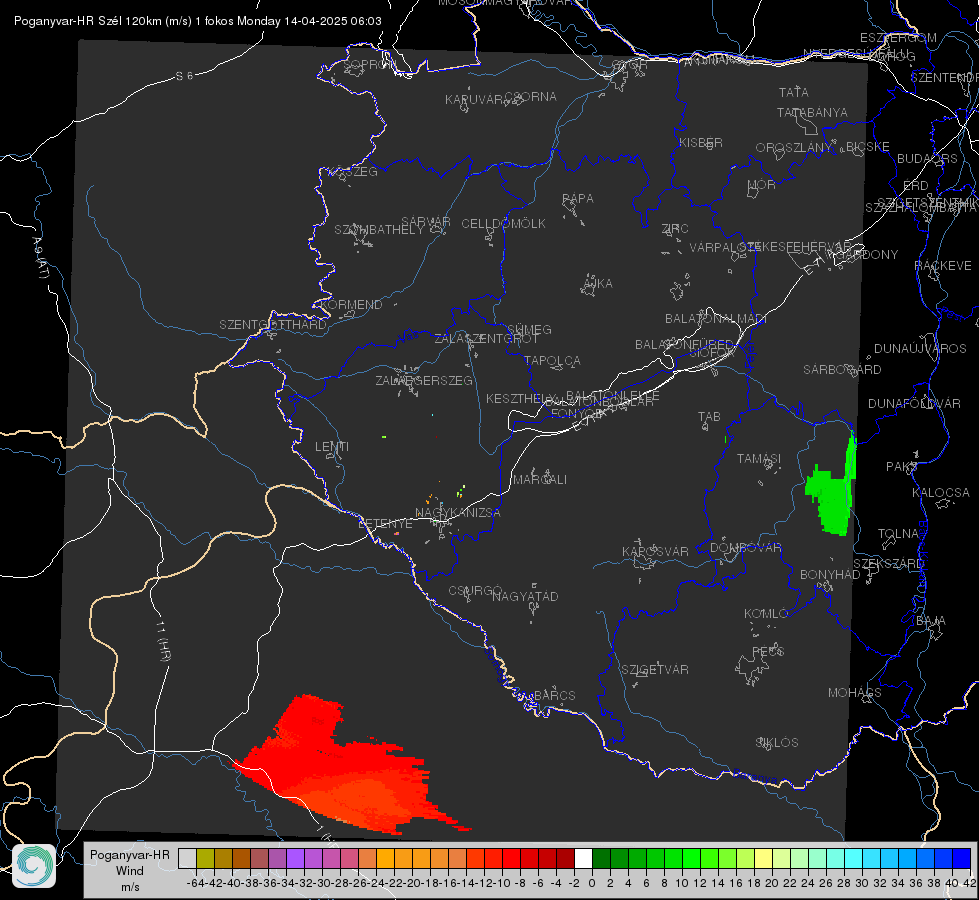Click the SIKLOS town label
This screenshot has height=900, width=979.
[777, 743]
